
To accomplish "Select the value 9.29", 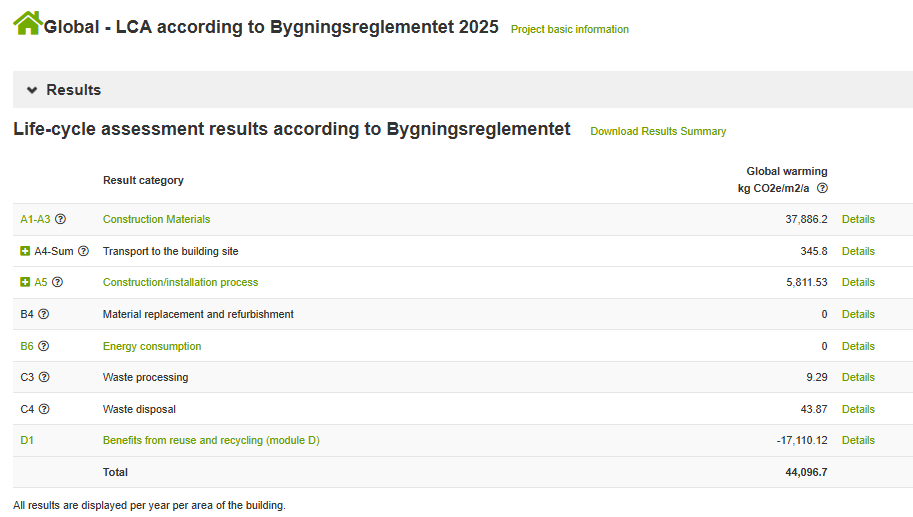I will [816, 377].
